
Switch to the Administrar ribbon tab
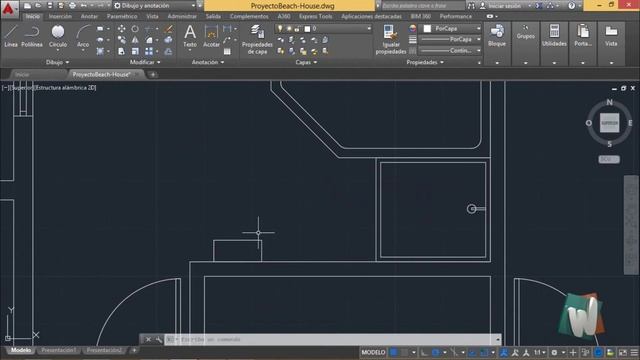click(182, 16)
